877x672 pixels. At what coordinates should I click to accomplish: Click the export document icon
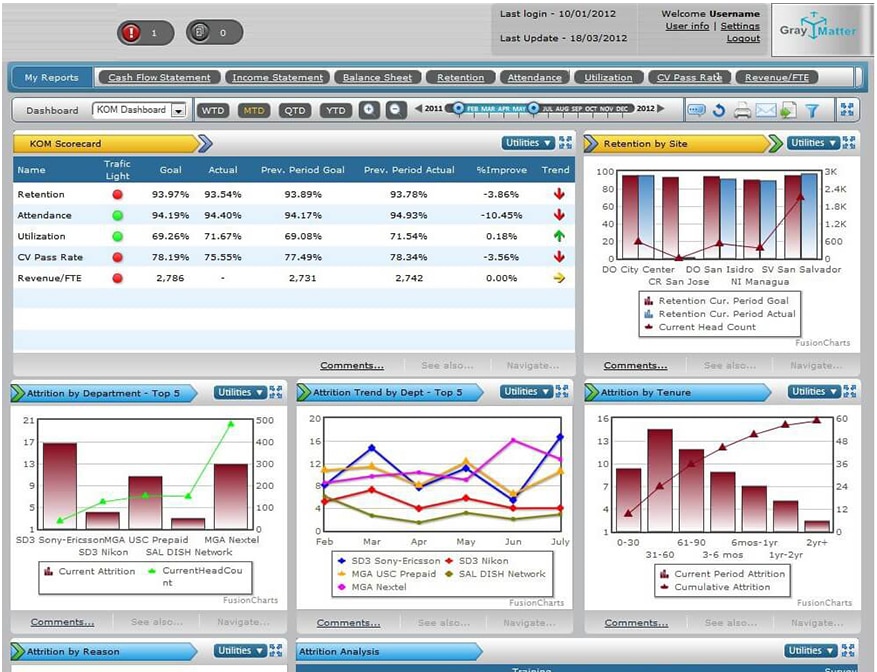pos(789,110)
